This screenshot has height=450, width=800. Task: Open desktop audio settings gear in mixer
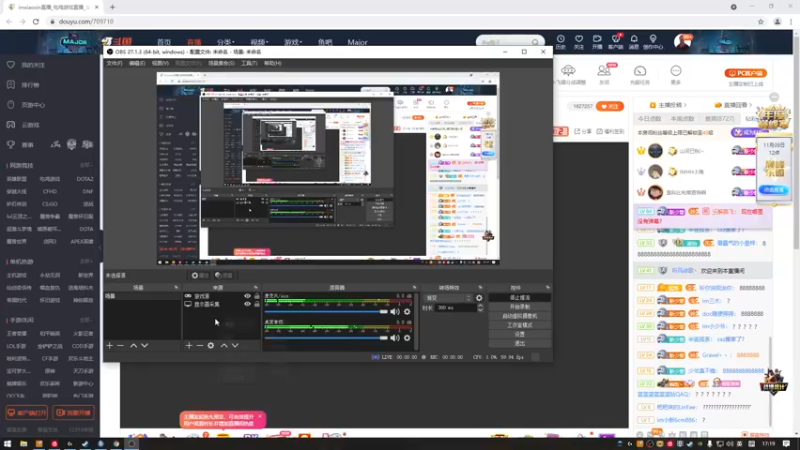[407, 338]
